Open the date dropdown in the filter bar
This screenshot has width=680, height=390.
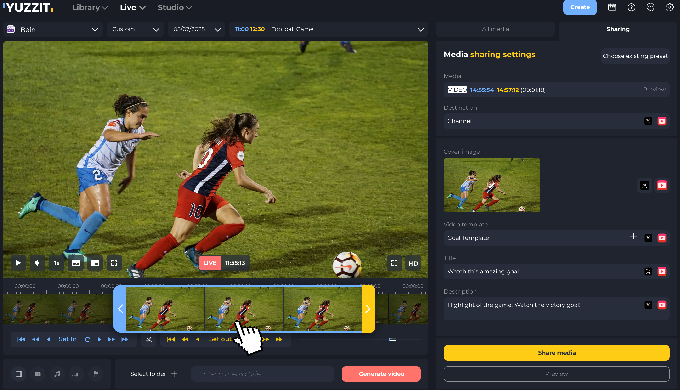point(196,29)
